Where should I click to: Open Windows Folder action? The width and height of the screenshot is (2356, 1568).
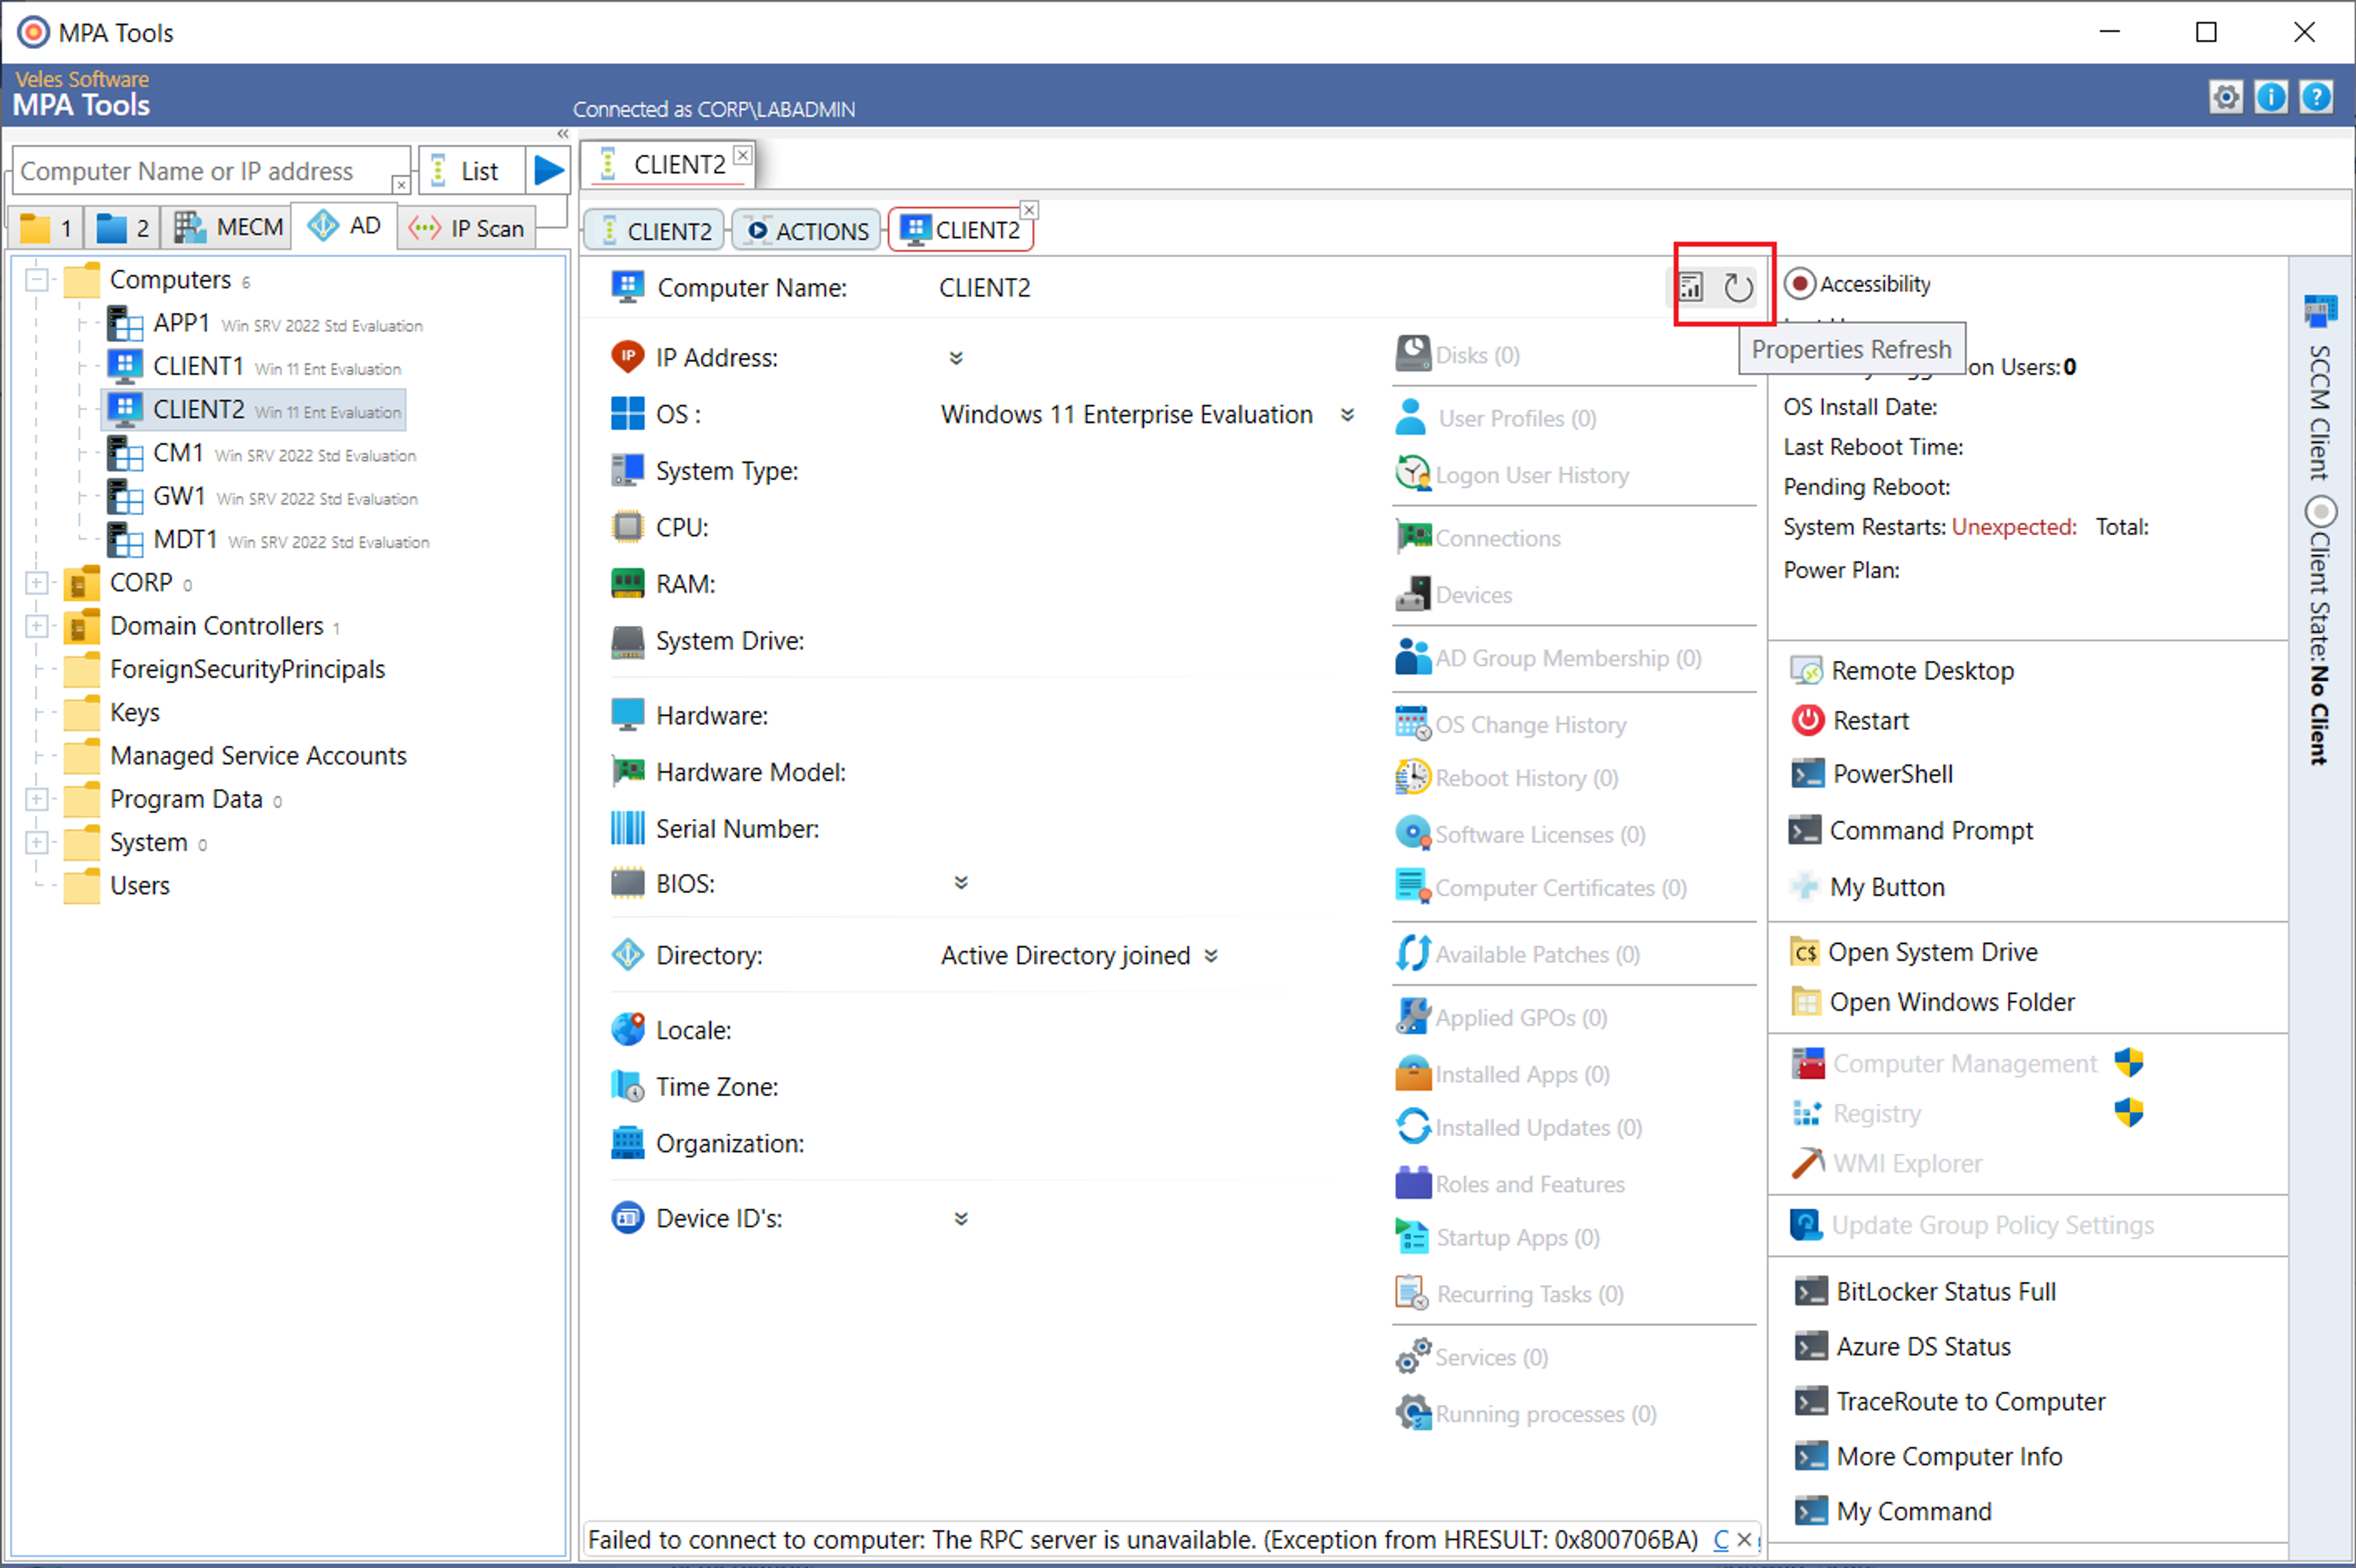point(1932,1002)
